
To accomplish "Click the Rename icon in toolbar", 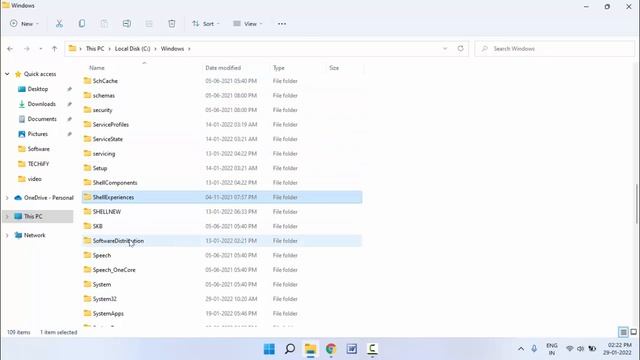I will [x=127, y=24].
